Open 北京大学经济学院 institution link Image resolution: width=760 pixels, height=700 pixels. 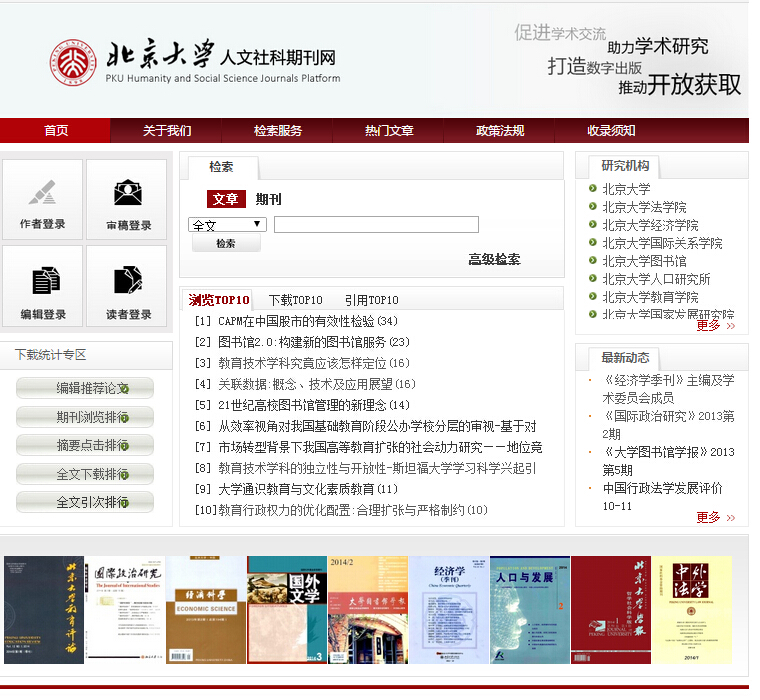(650, 225)
